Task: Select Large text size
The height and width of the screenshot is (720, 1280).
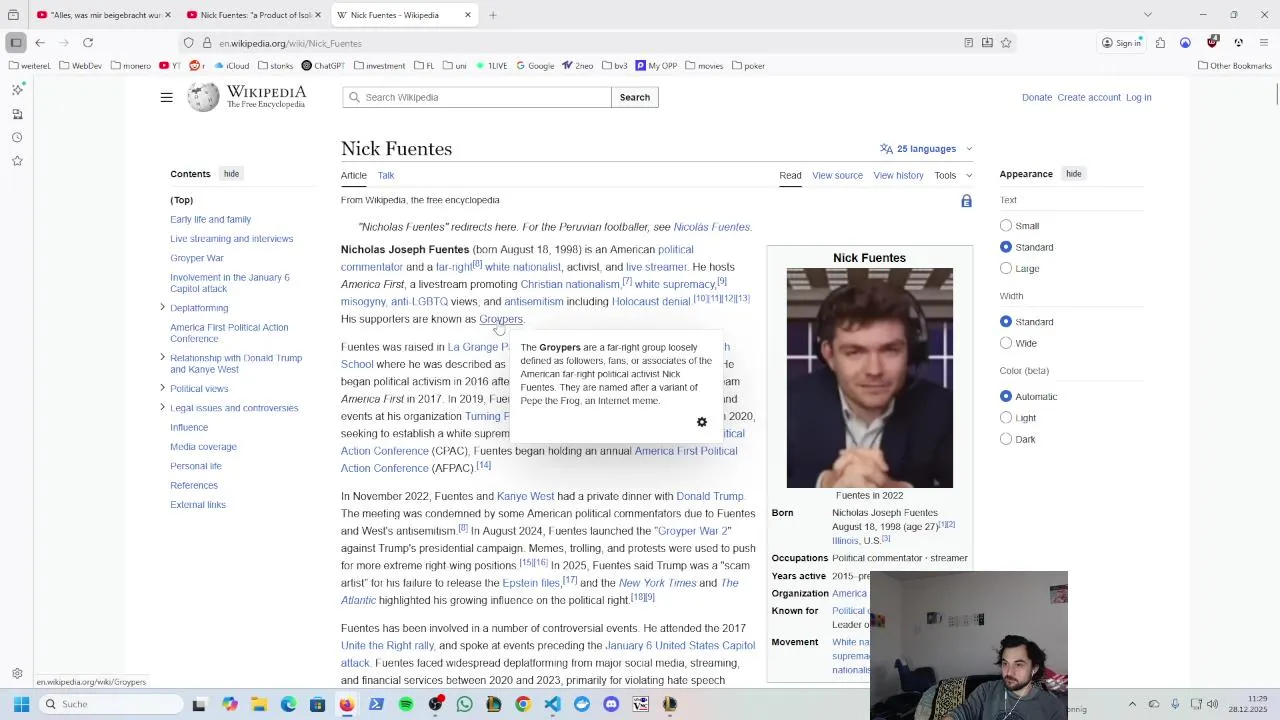Action: pos(1006,268)
